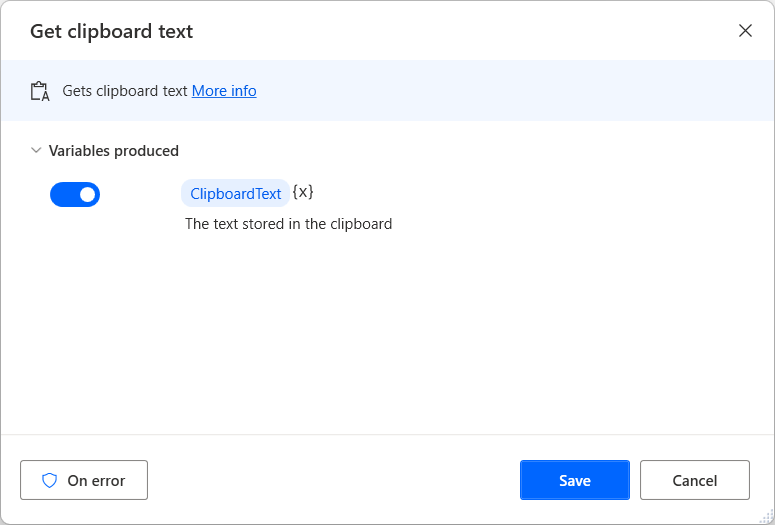Rename the ClipboardText variable chip

[x=235, y=193]
